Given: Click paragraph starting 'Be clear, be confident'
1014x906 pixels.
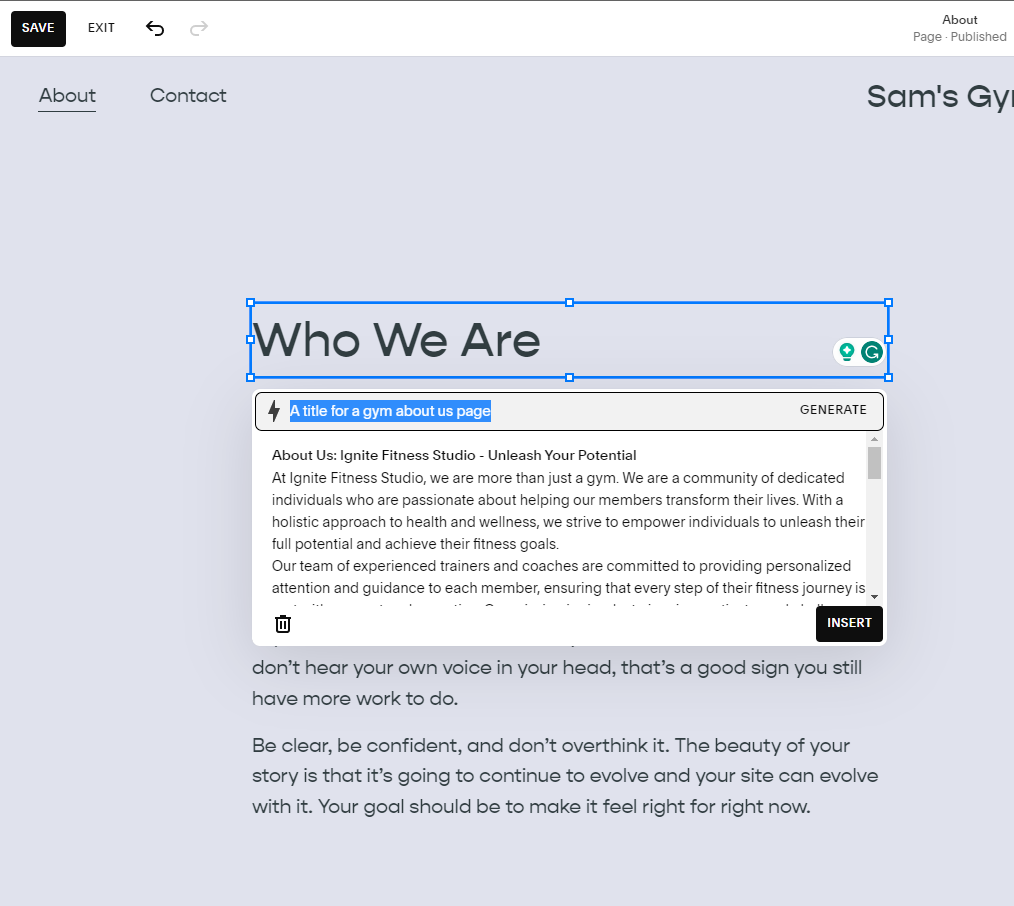Looking at the screenshot, I should 565,776.
